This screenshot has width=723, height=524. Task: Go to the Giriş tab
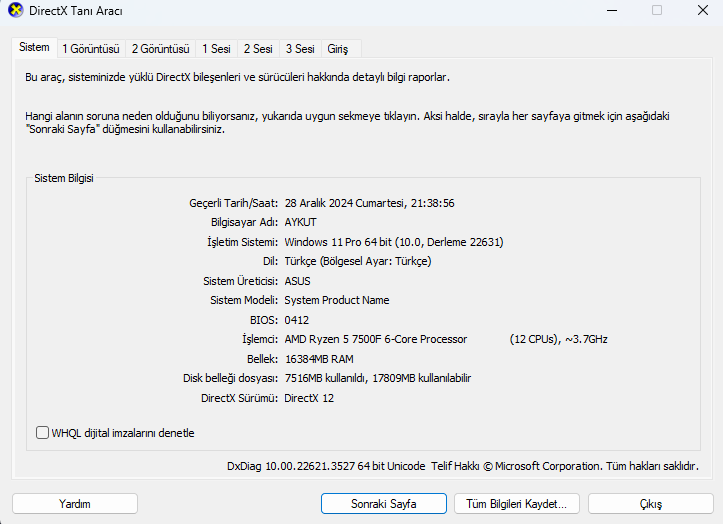click(x=338, y=49)
